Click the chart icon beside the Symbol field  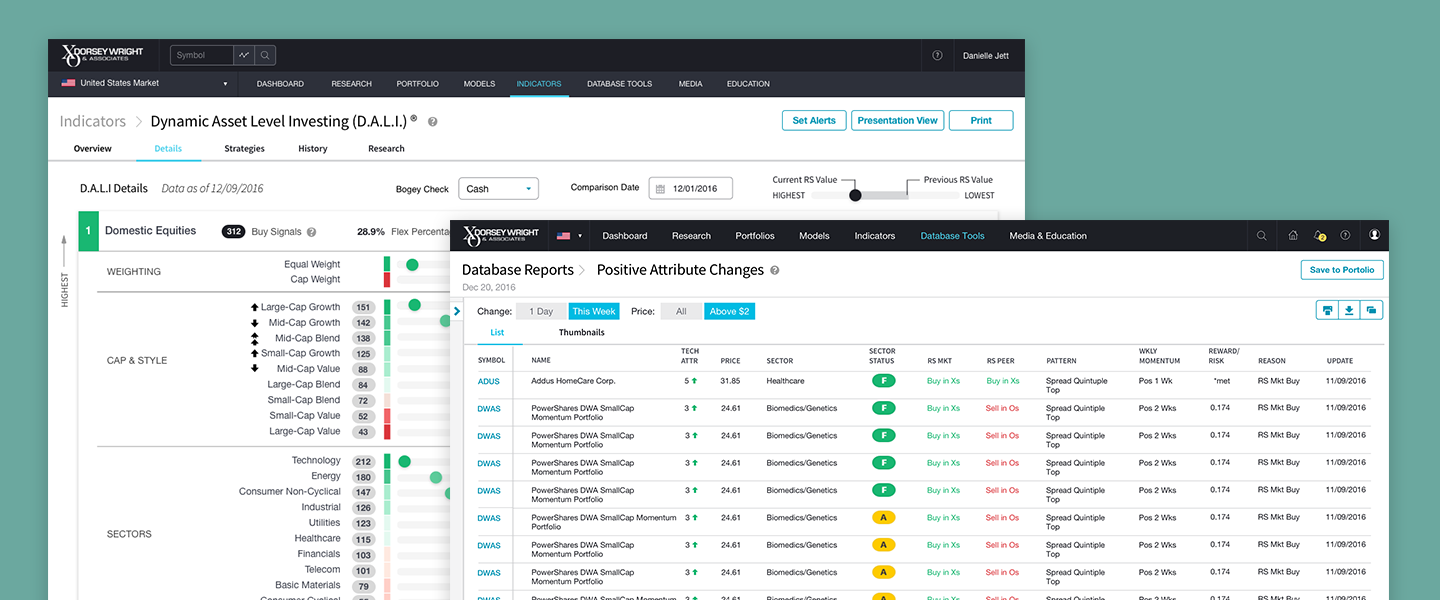(x=244, y=56)
